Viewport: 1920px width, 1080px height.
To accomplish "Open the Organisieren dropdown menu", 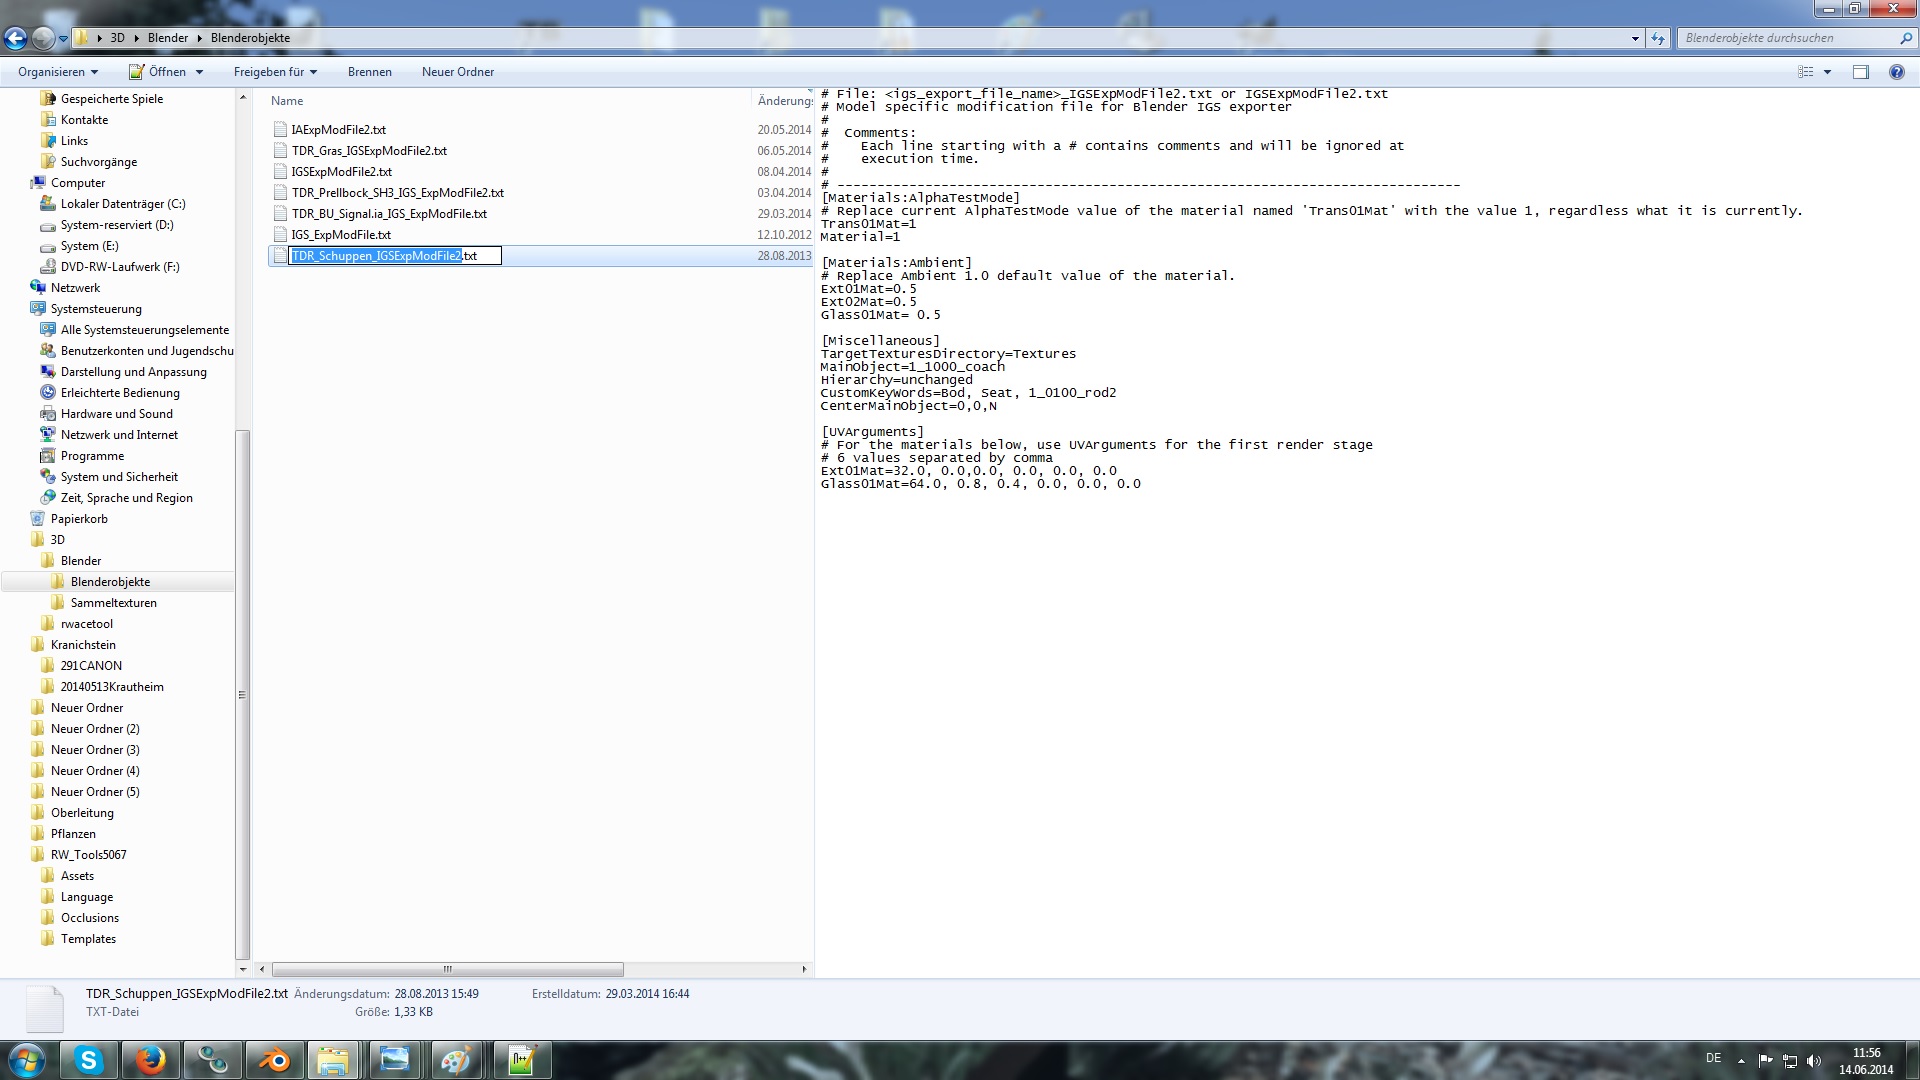I will (58, 72).
